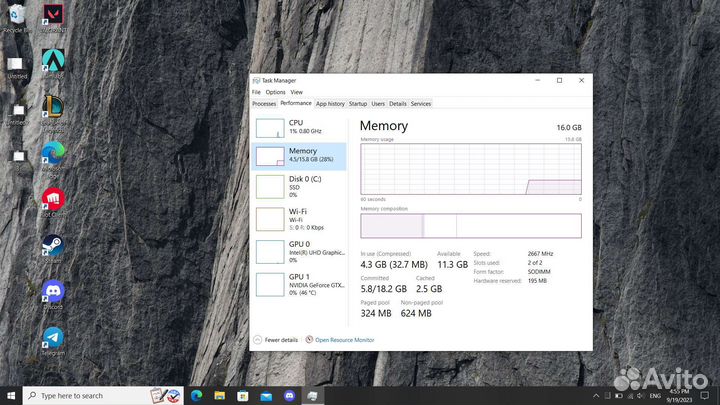Launch the VALORANT desktop shortcut
This screenshot has width=720, height=405.
[x=53, y=17]
